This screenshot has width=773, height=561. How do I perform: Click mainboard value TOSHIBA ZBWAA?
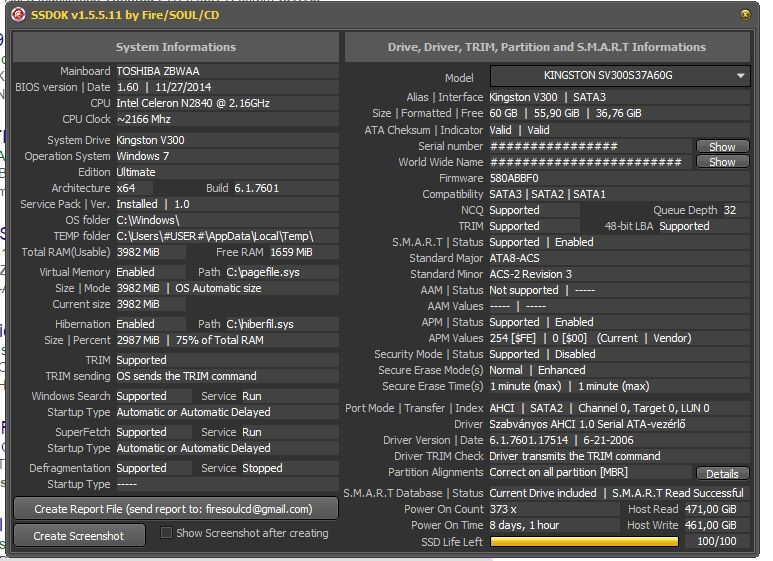click(x=158, y=71)
